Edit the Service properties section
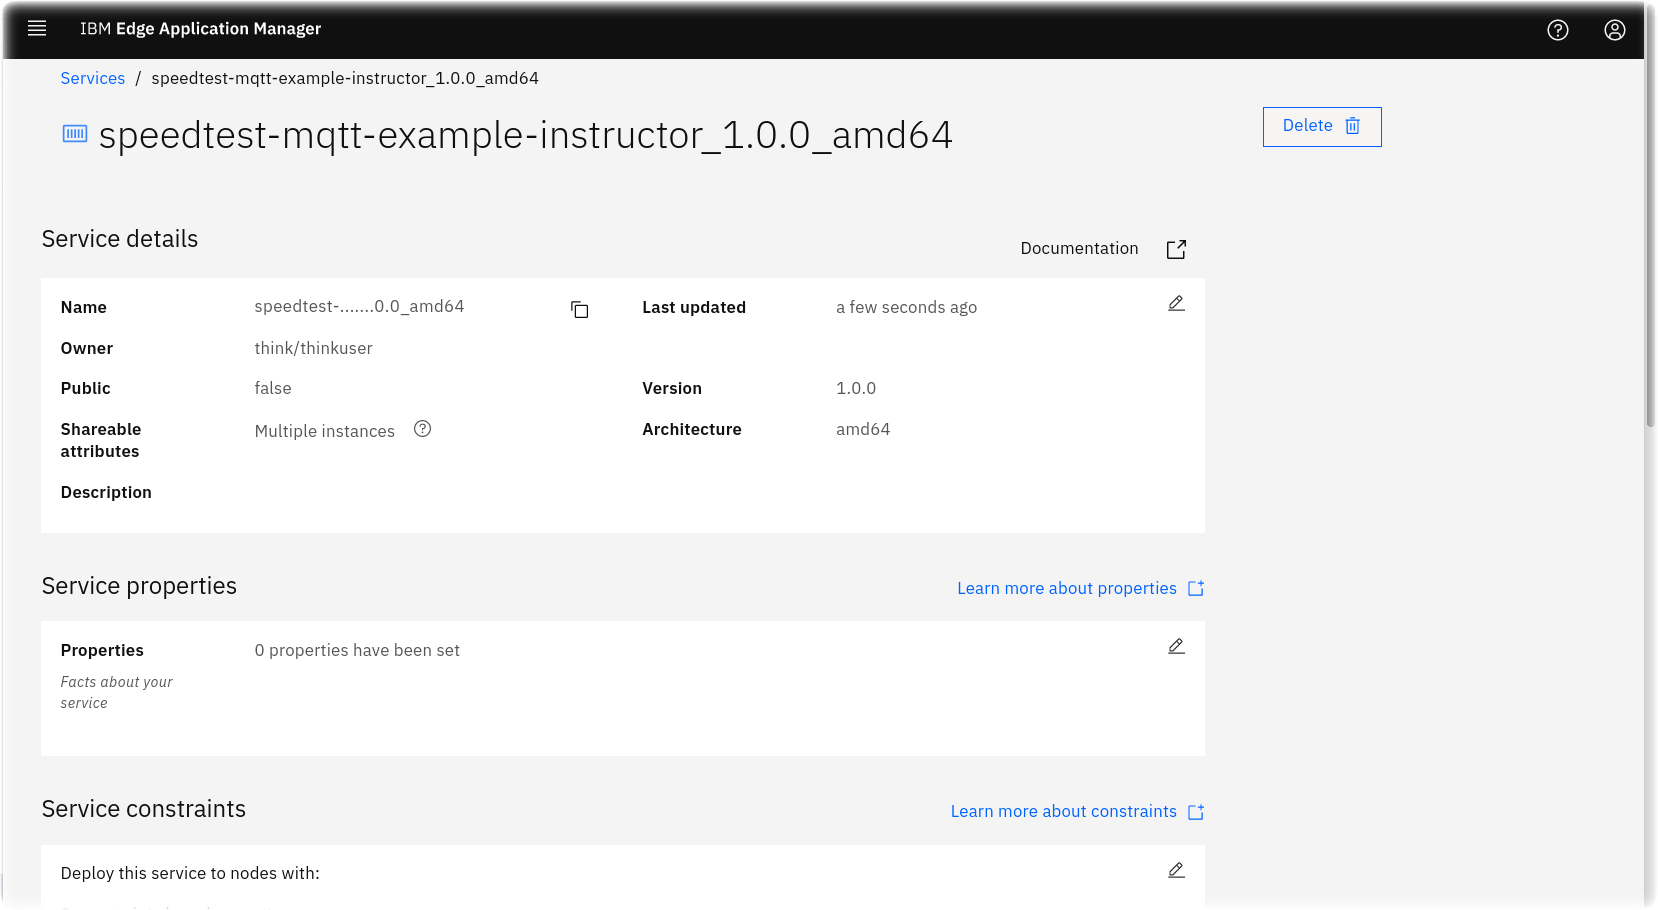This screenshot has width=1658, height=910. pos(1176,647)
